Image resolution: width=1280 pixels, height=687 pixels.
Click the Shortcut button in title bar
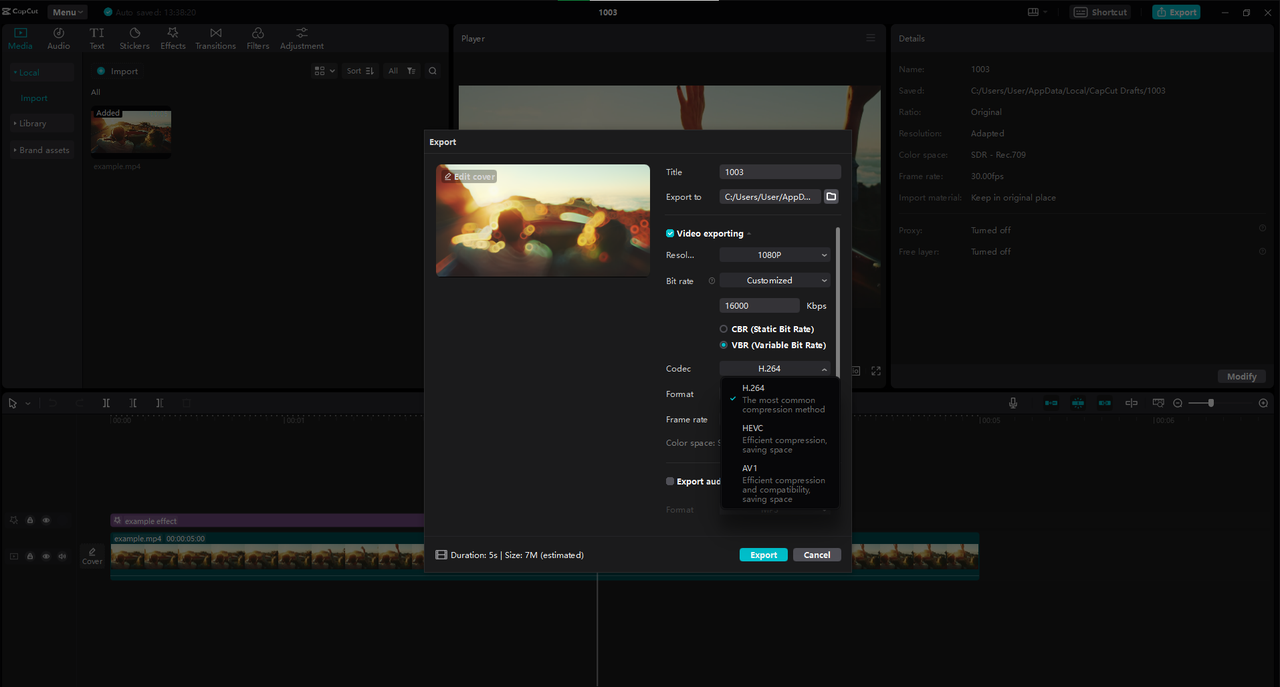pos(1101,12)
